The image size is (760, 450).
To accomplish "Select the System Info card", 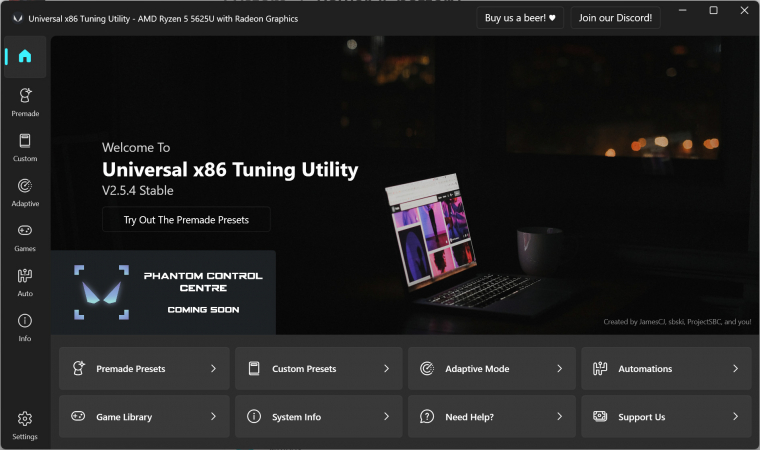I will click(318, 417).
